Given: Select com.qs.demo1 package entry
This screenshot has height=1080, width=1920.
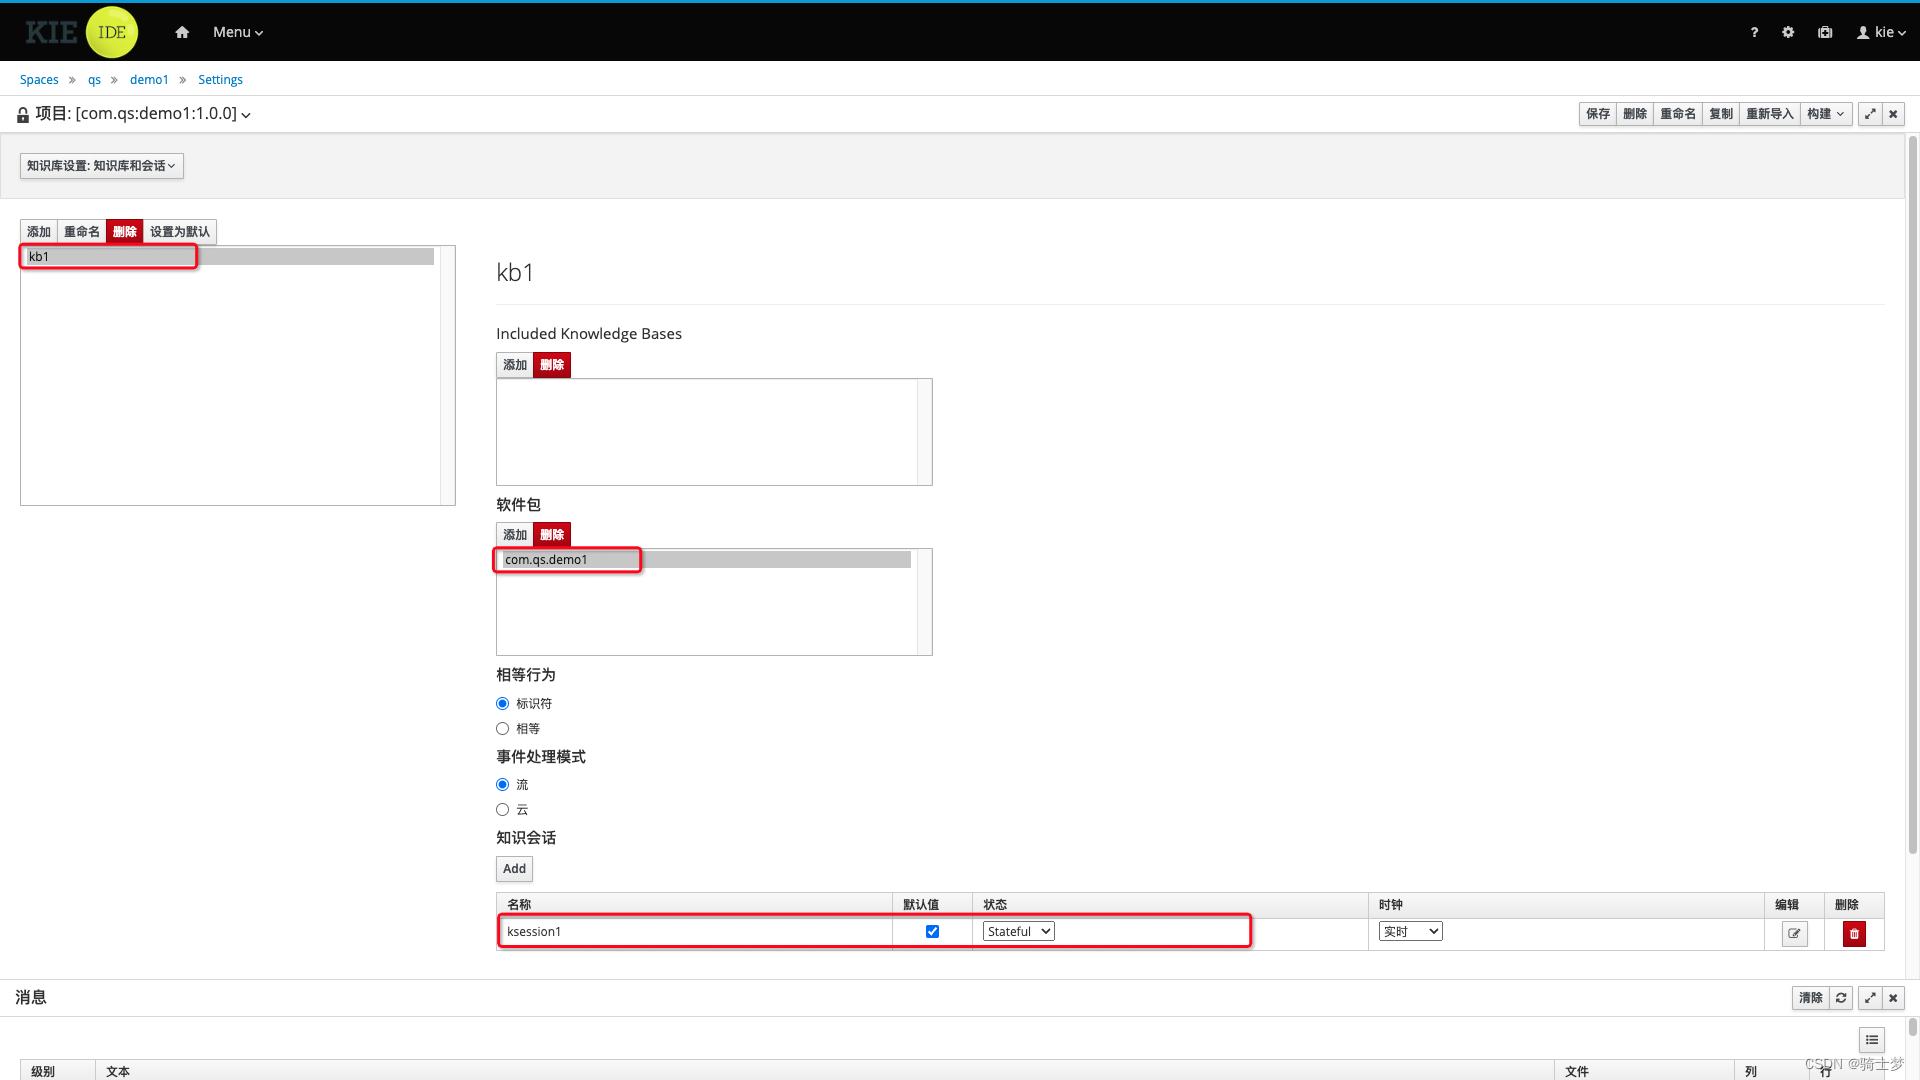Looking at the screenshot, I should click(x=705, y=560).
